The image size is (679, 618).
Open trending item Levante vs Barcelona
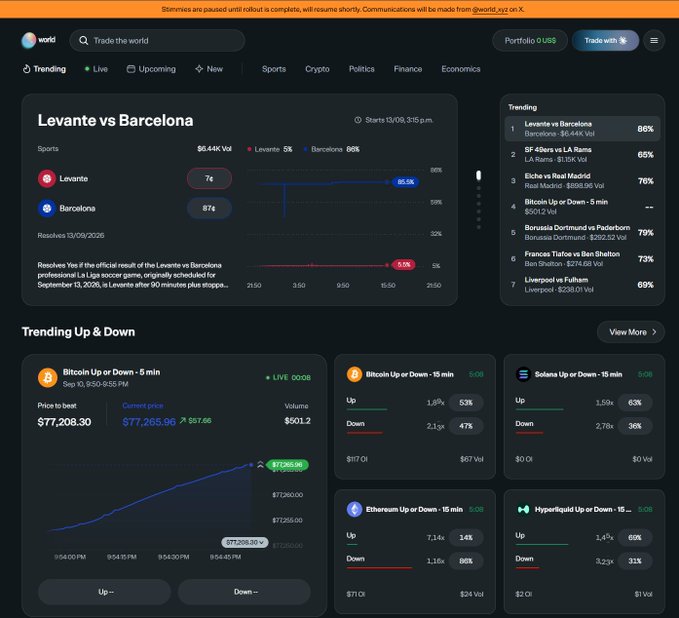(582, 129)
